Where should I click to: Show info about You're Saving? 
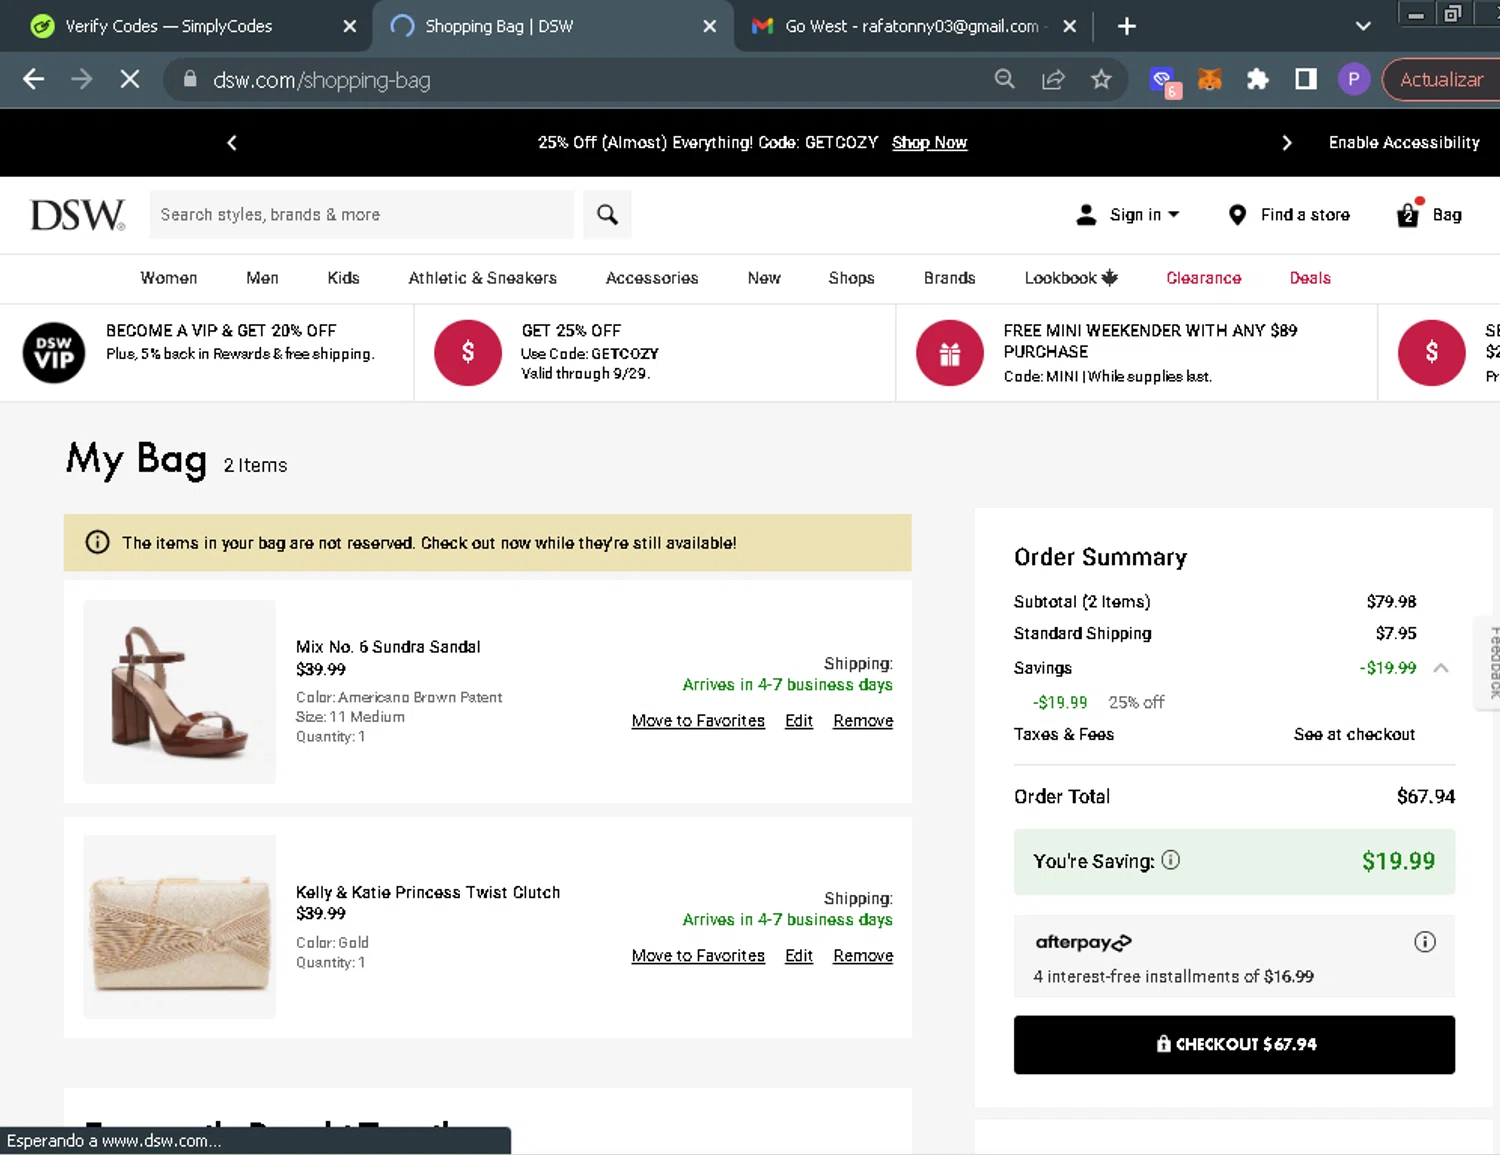pos(1171,860)
